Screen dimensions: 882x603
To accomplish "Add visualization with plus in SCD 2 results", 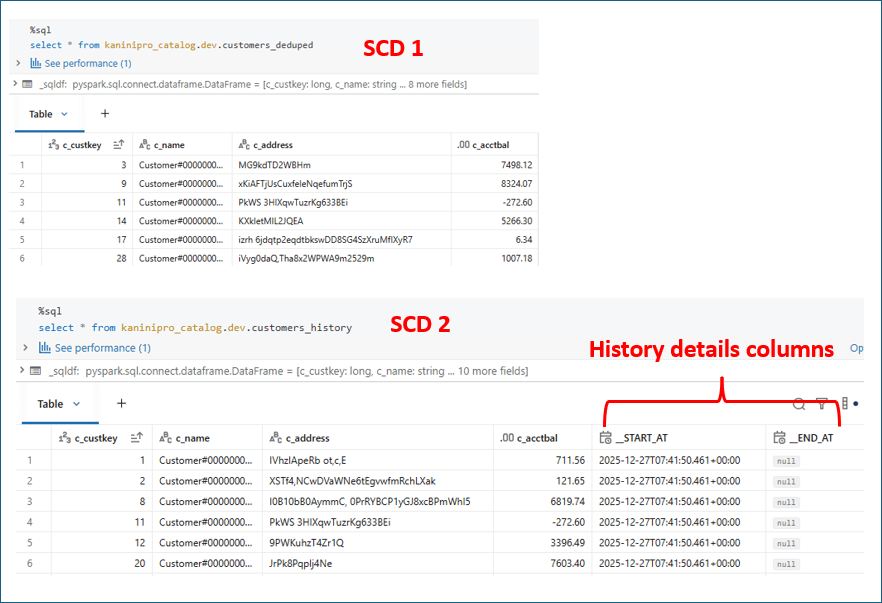I will [x=121, y=404].
